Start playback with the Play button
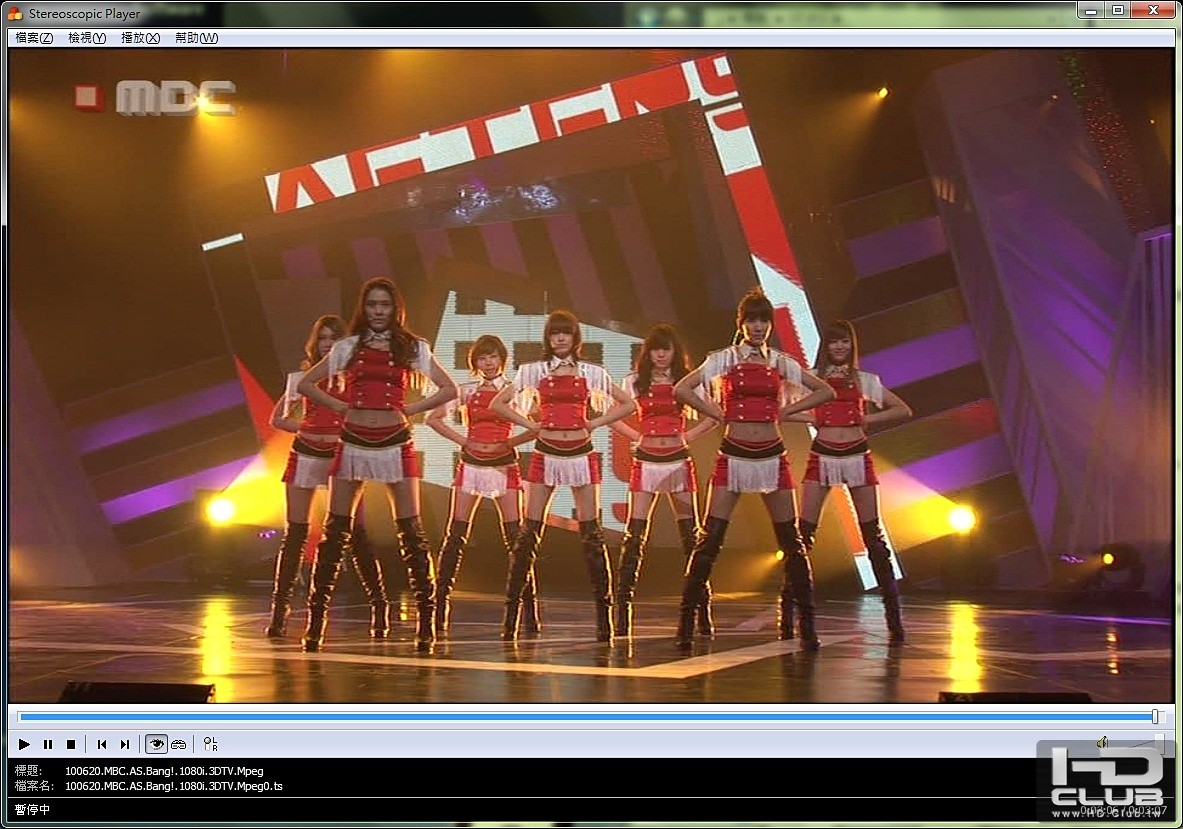This screenshot has height=829, width=1183. tap(24, 745)
